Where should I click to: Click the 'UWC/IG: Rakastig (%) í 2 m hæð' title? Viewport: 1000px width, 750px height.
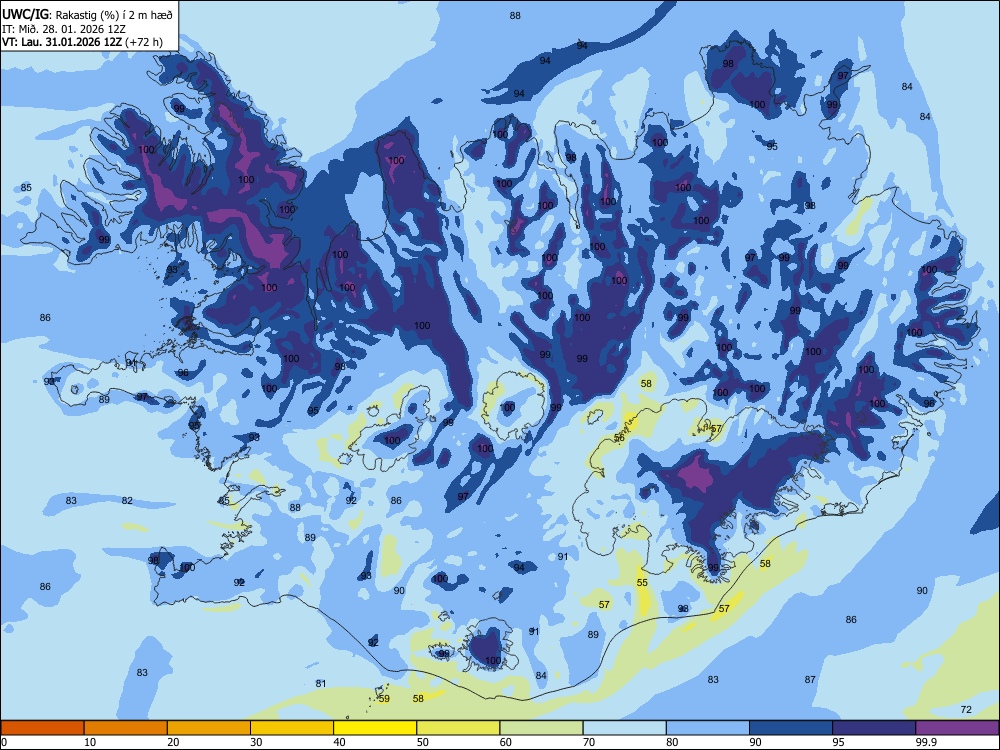pos(87,15)
